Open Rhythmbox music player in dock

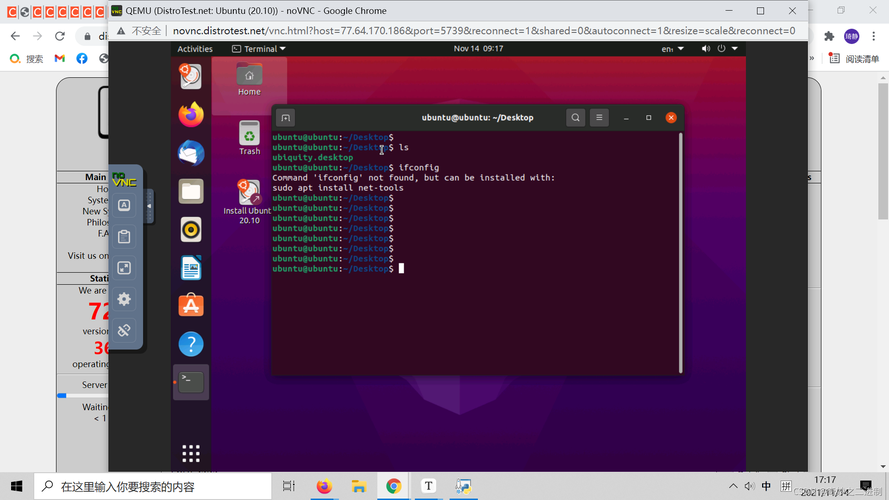[191, 229]
